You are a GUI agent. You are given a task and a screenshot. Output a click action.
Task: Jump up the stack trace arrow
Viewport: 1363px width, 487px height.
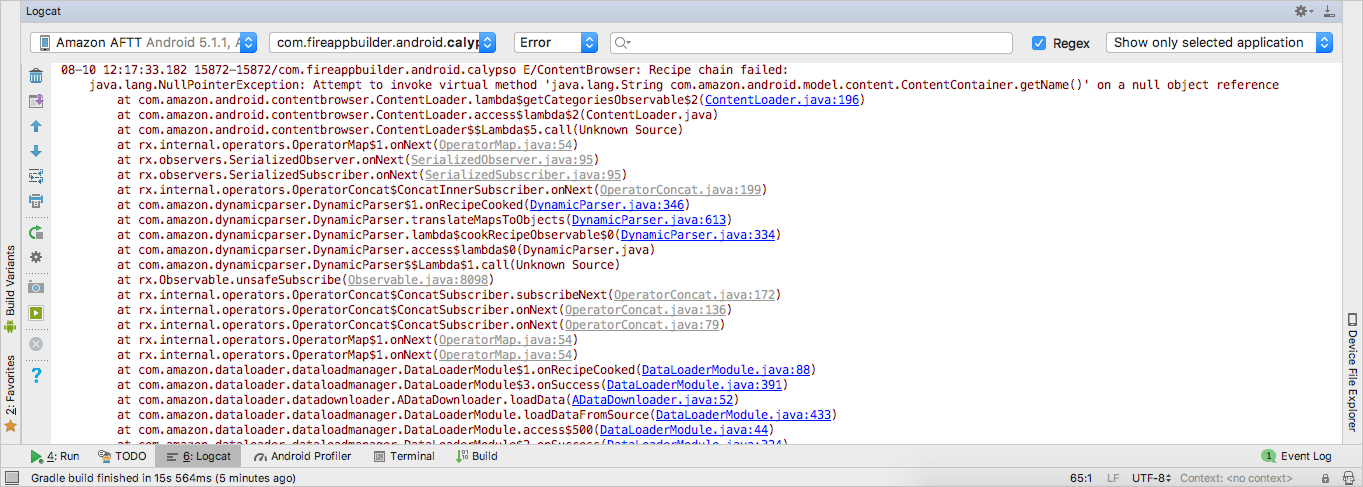point(36,127)
